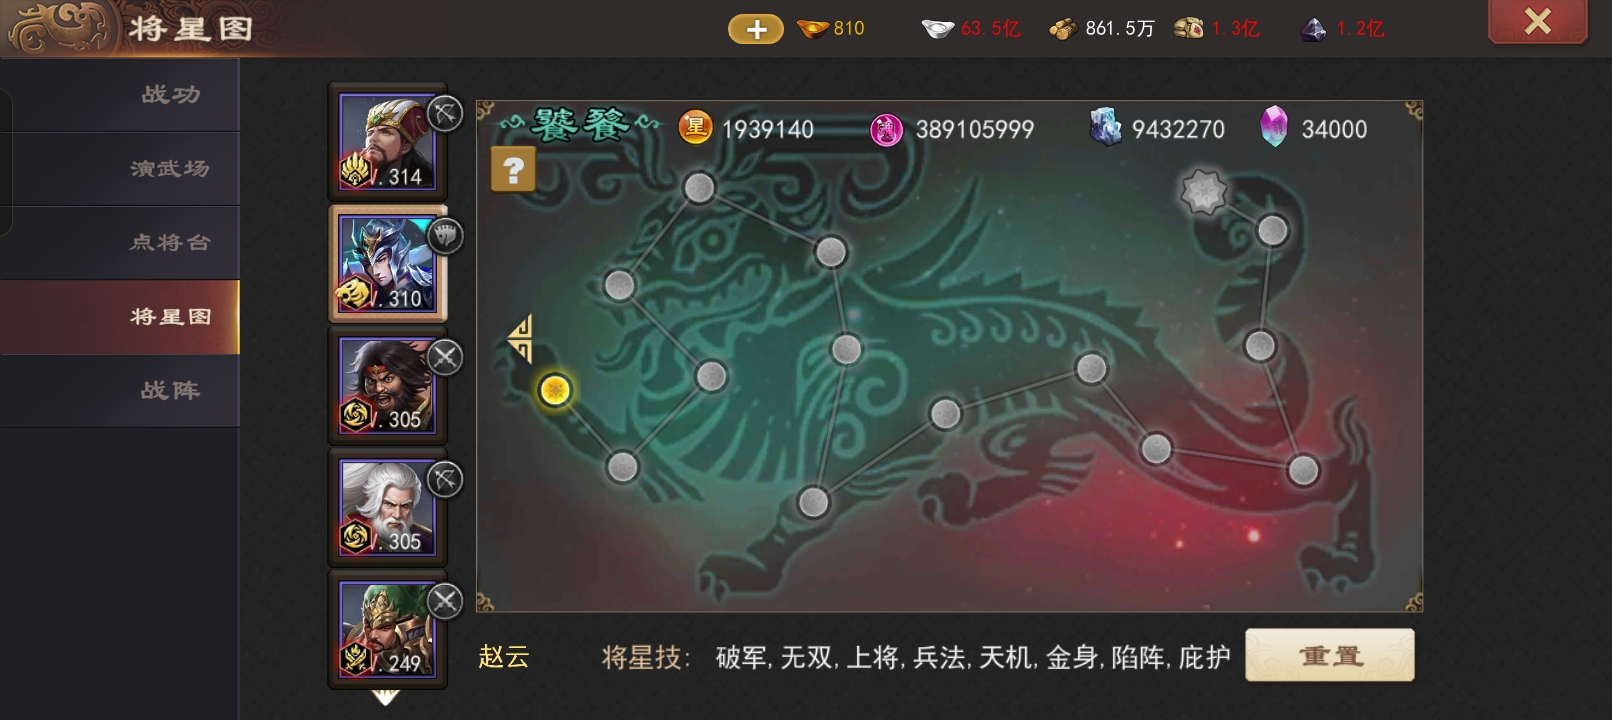Expand hero list with down arrow
The width and height of the screenshot is (1612, 720).
pos(386,697)
